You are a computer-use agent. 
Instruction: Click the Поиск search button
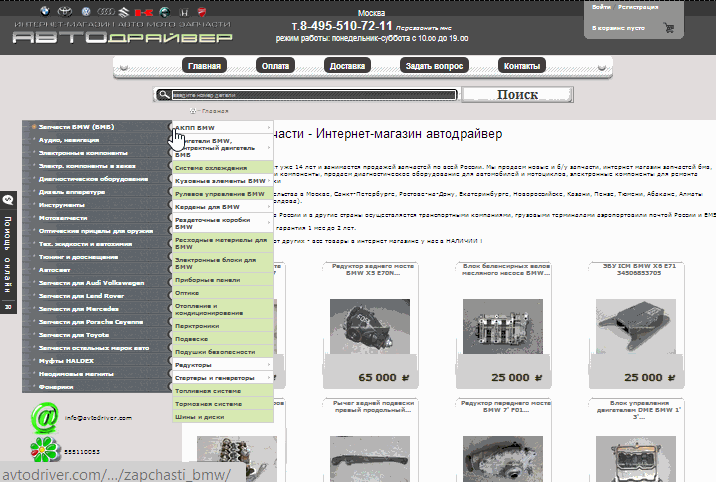517,94
